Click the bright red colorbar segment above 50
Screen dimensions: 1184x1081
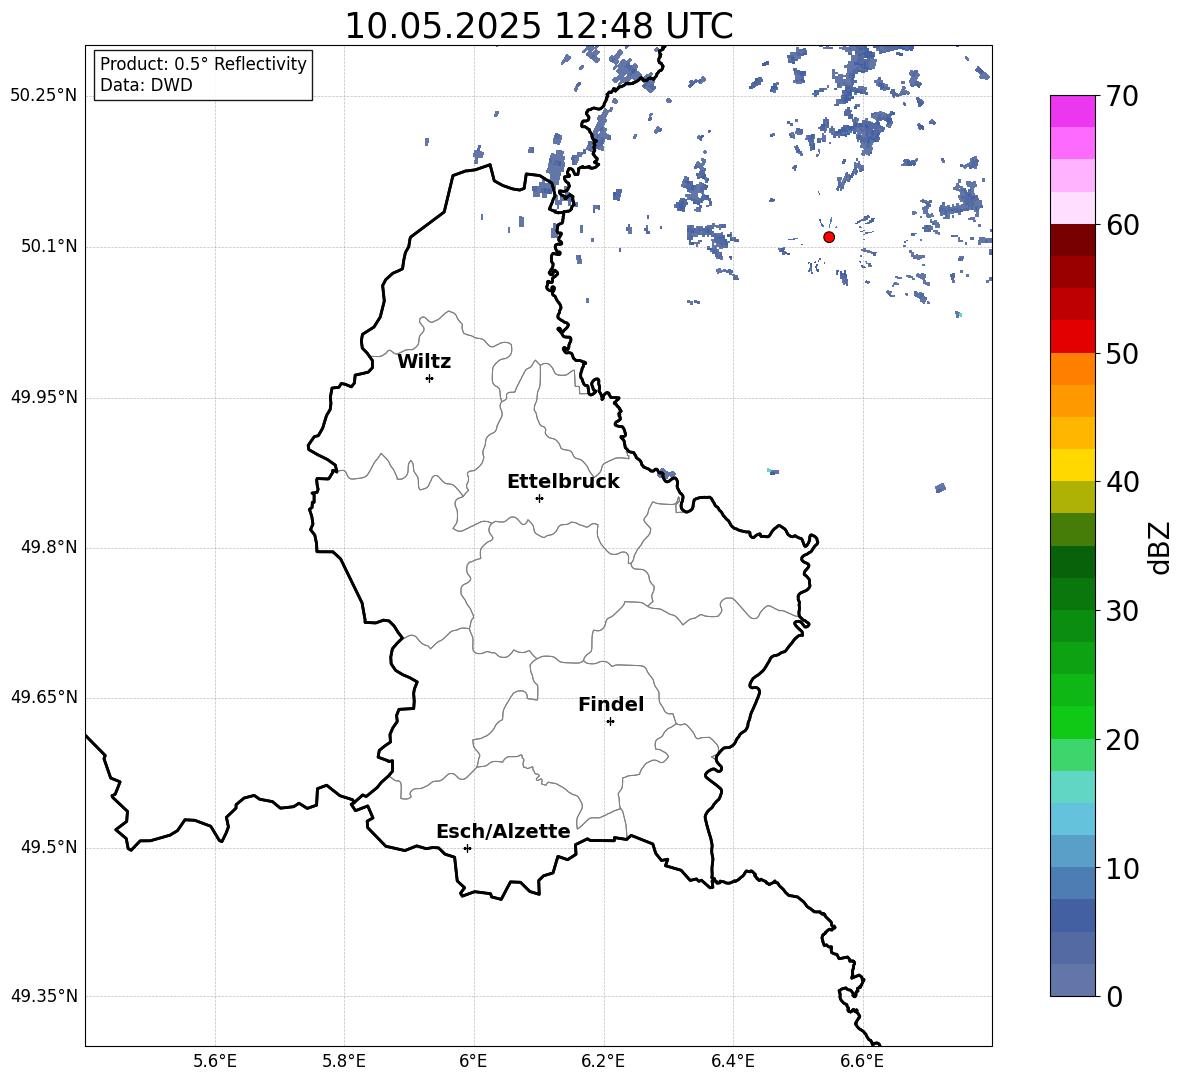coord(1072,337)
